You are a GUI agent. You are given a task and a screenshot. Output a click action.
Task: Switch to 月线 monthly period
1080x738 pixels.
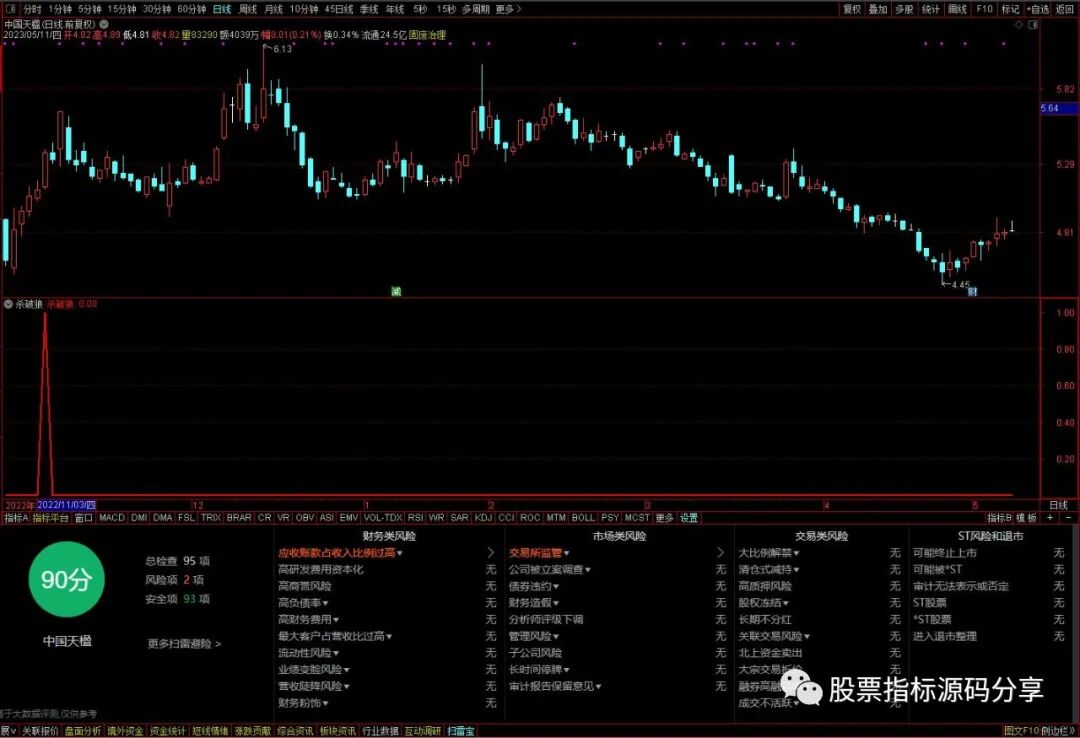tap(274, 9)
